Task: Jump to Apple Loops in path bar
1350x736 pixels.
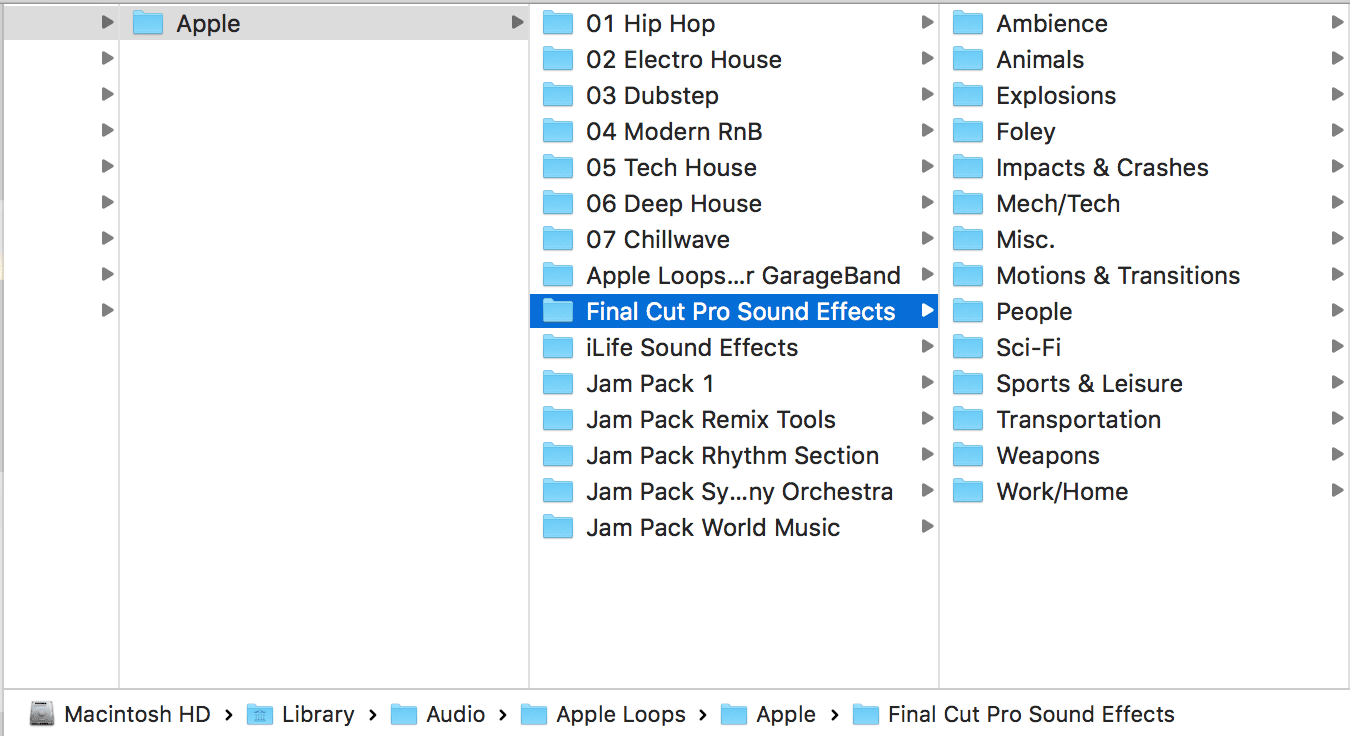Action: pyautogui.click(x=620, y=714)
